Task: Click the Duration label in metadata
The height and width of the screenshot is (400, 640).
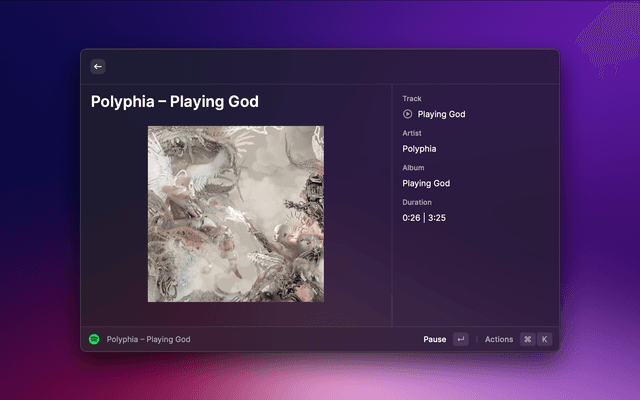Action: (x=417, y=202)
